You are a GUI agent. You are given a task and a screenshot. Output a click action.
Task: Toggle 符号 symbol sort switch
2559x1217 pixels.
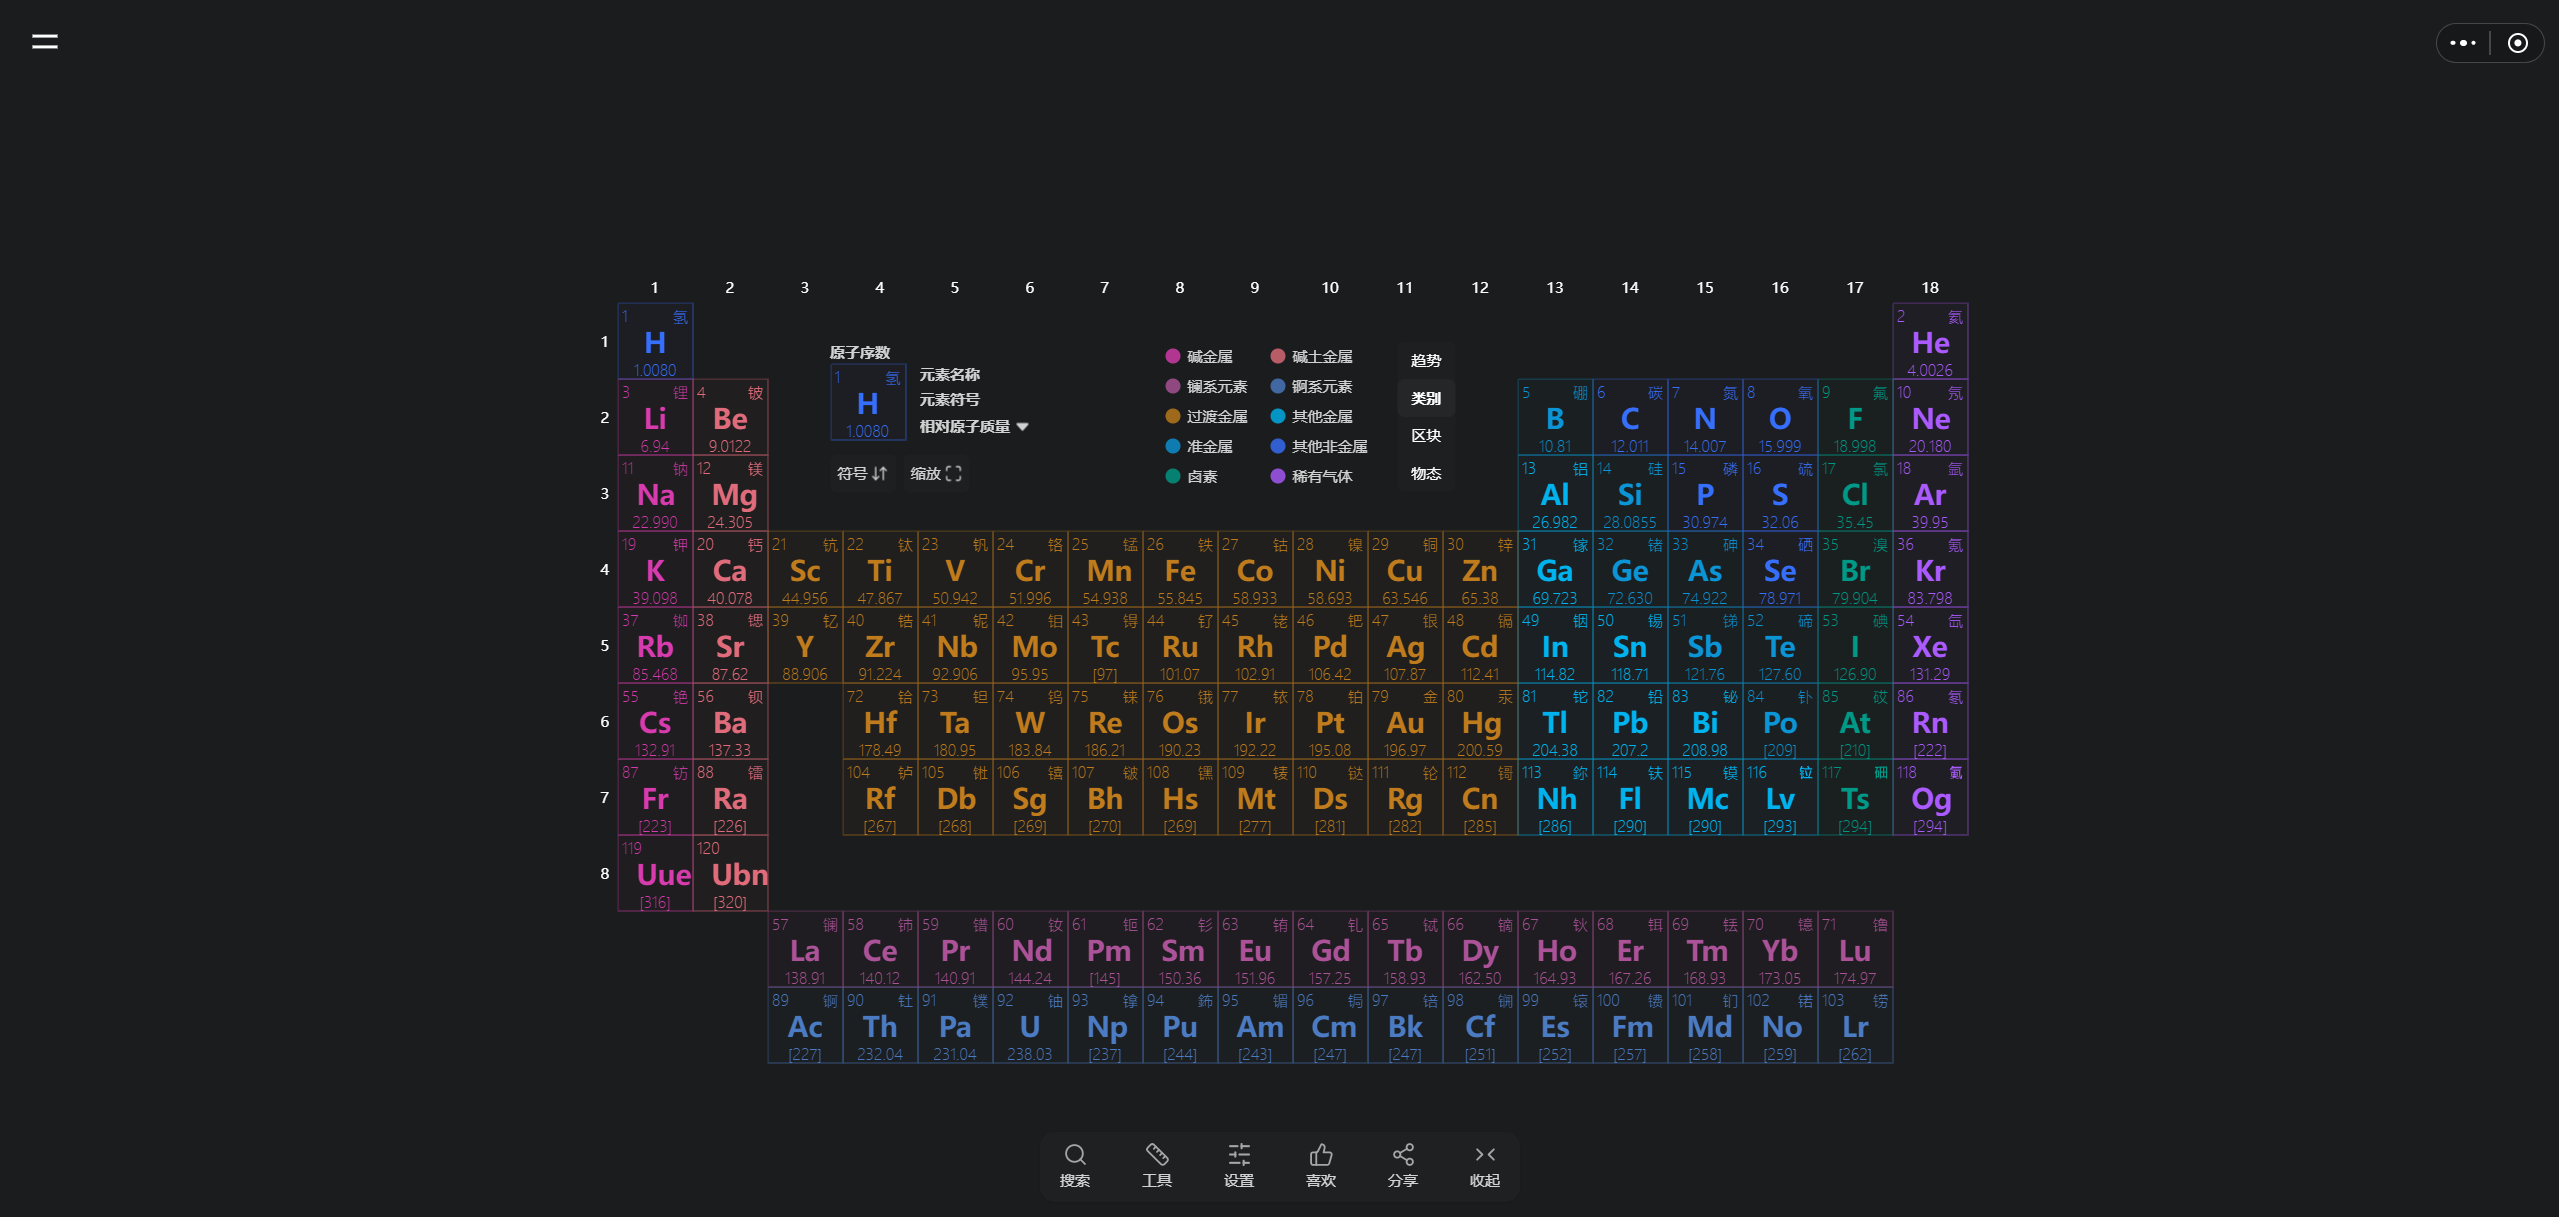coord(862,473)
